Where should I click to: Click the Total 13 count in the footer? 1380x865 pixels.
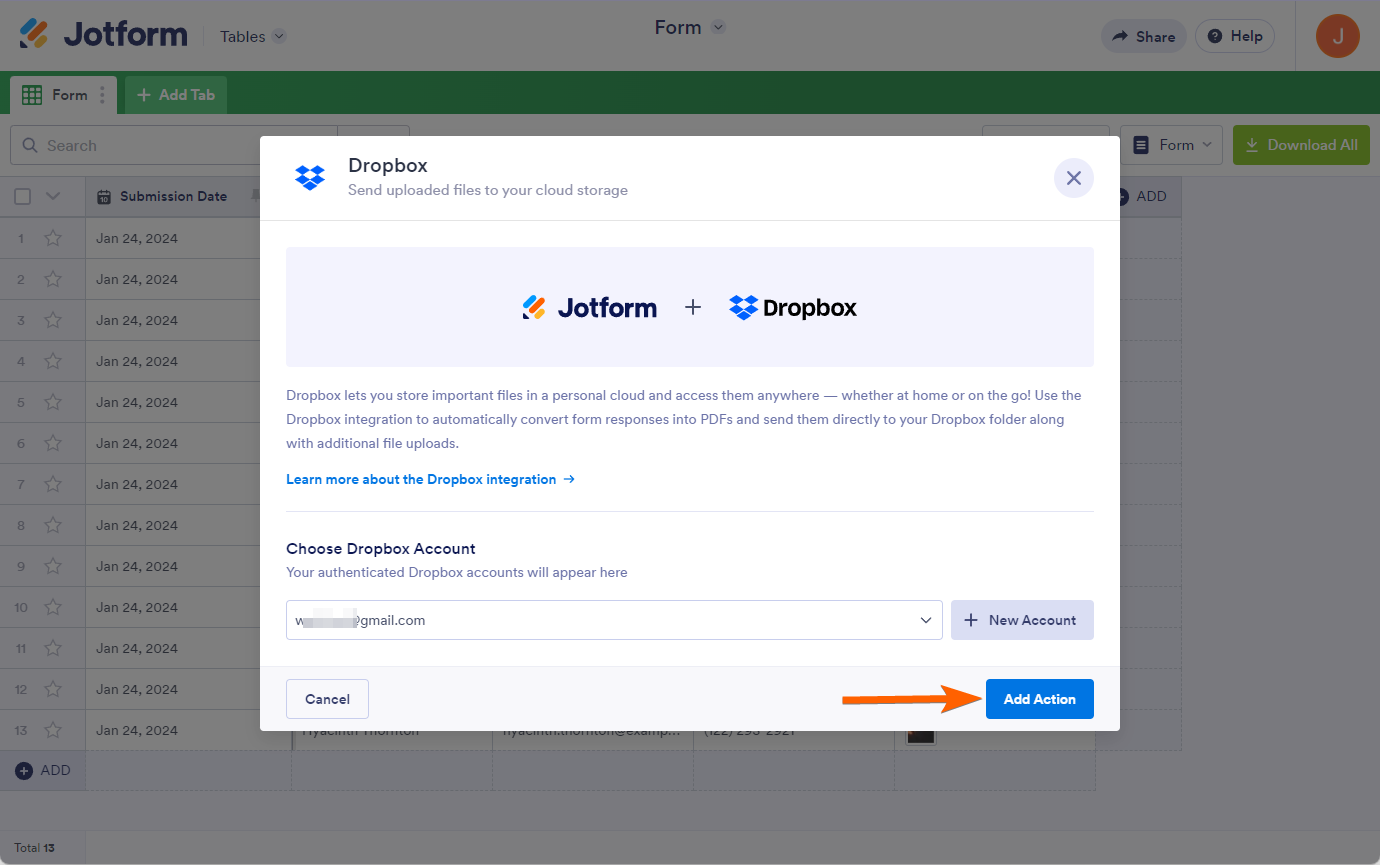34,848
